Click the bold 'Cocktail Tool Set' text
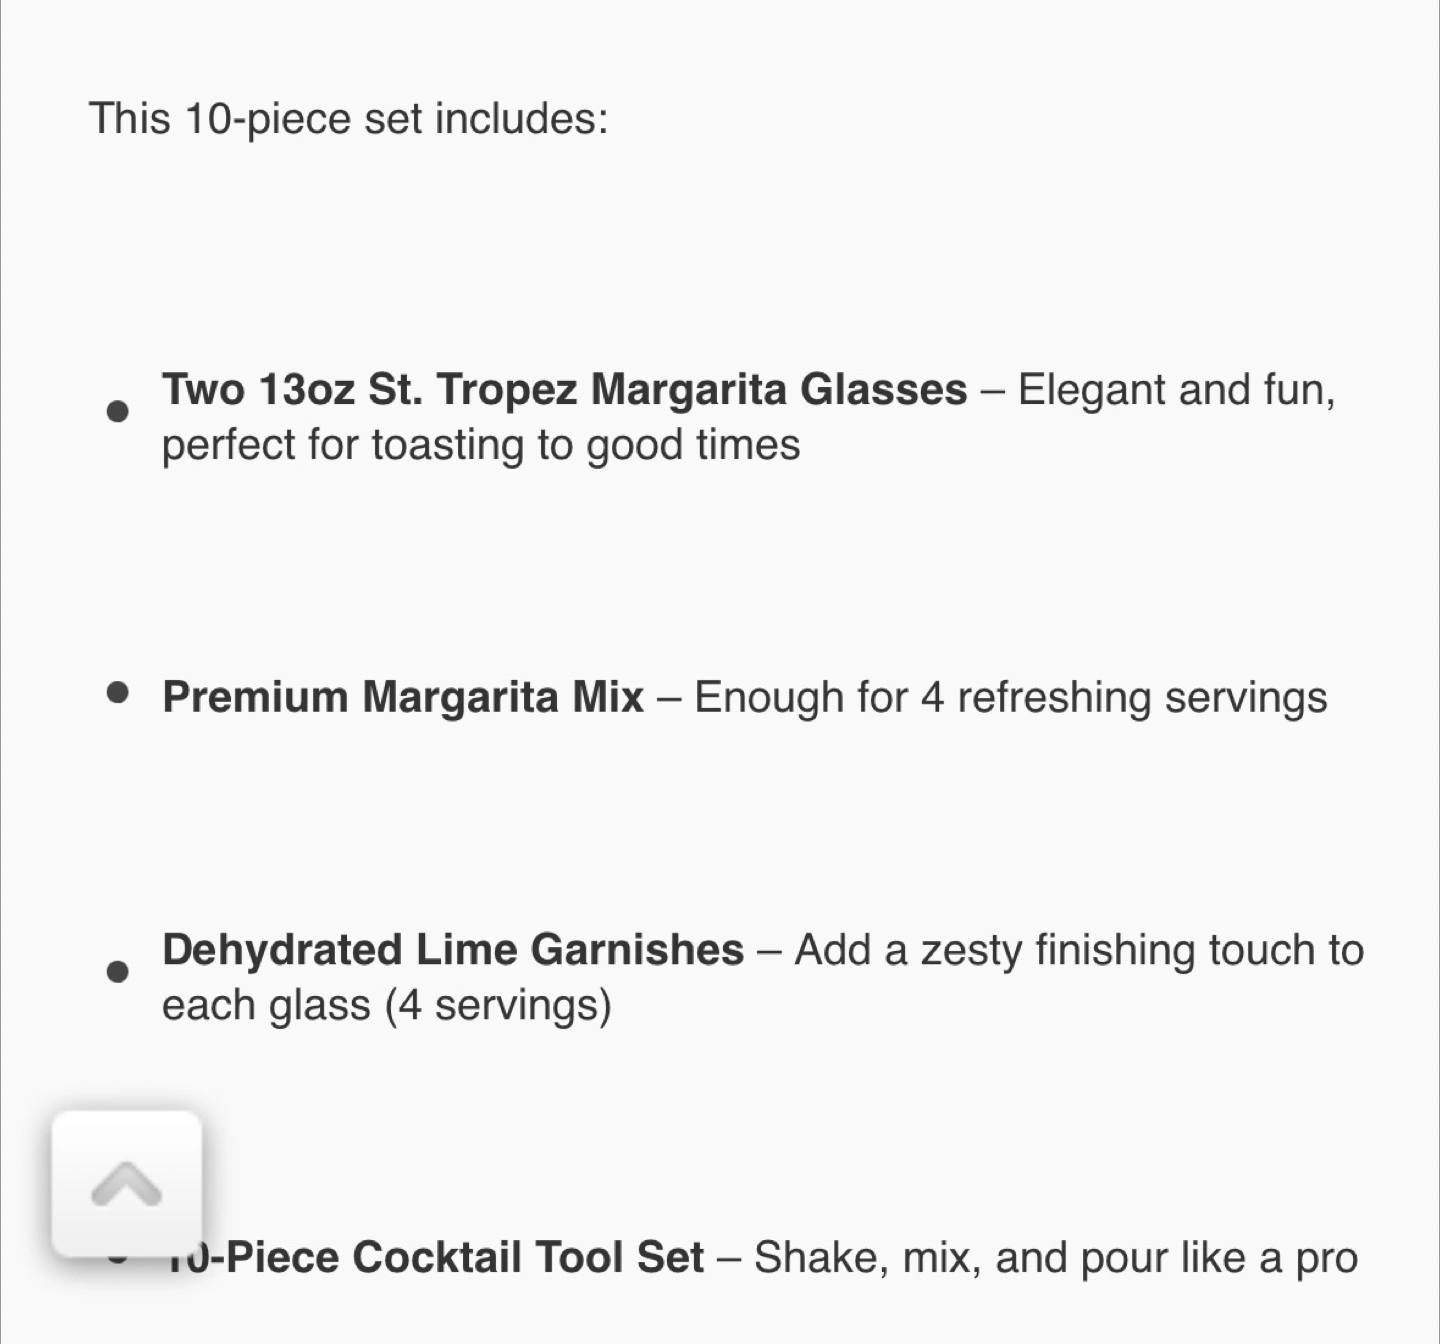Image resolution: width=1440 pixels, height=1344 pixels. pos(528,1257)
